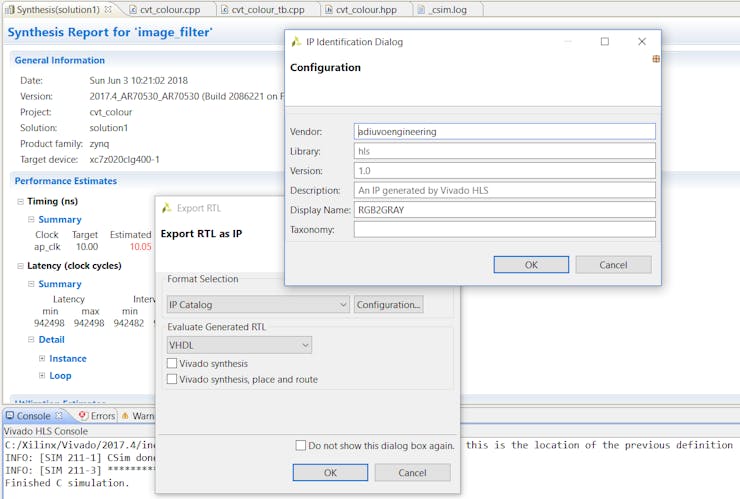Close the IP Identification Dialog
This screenshot has height=499, width=740.
[642, 42]
